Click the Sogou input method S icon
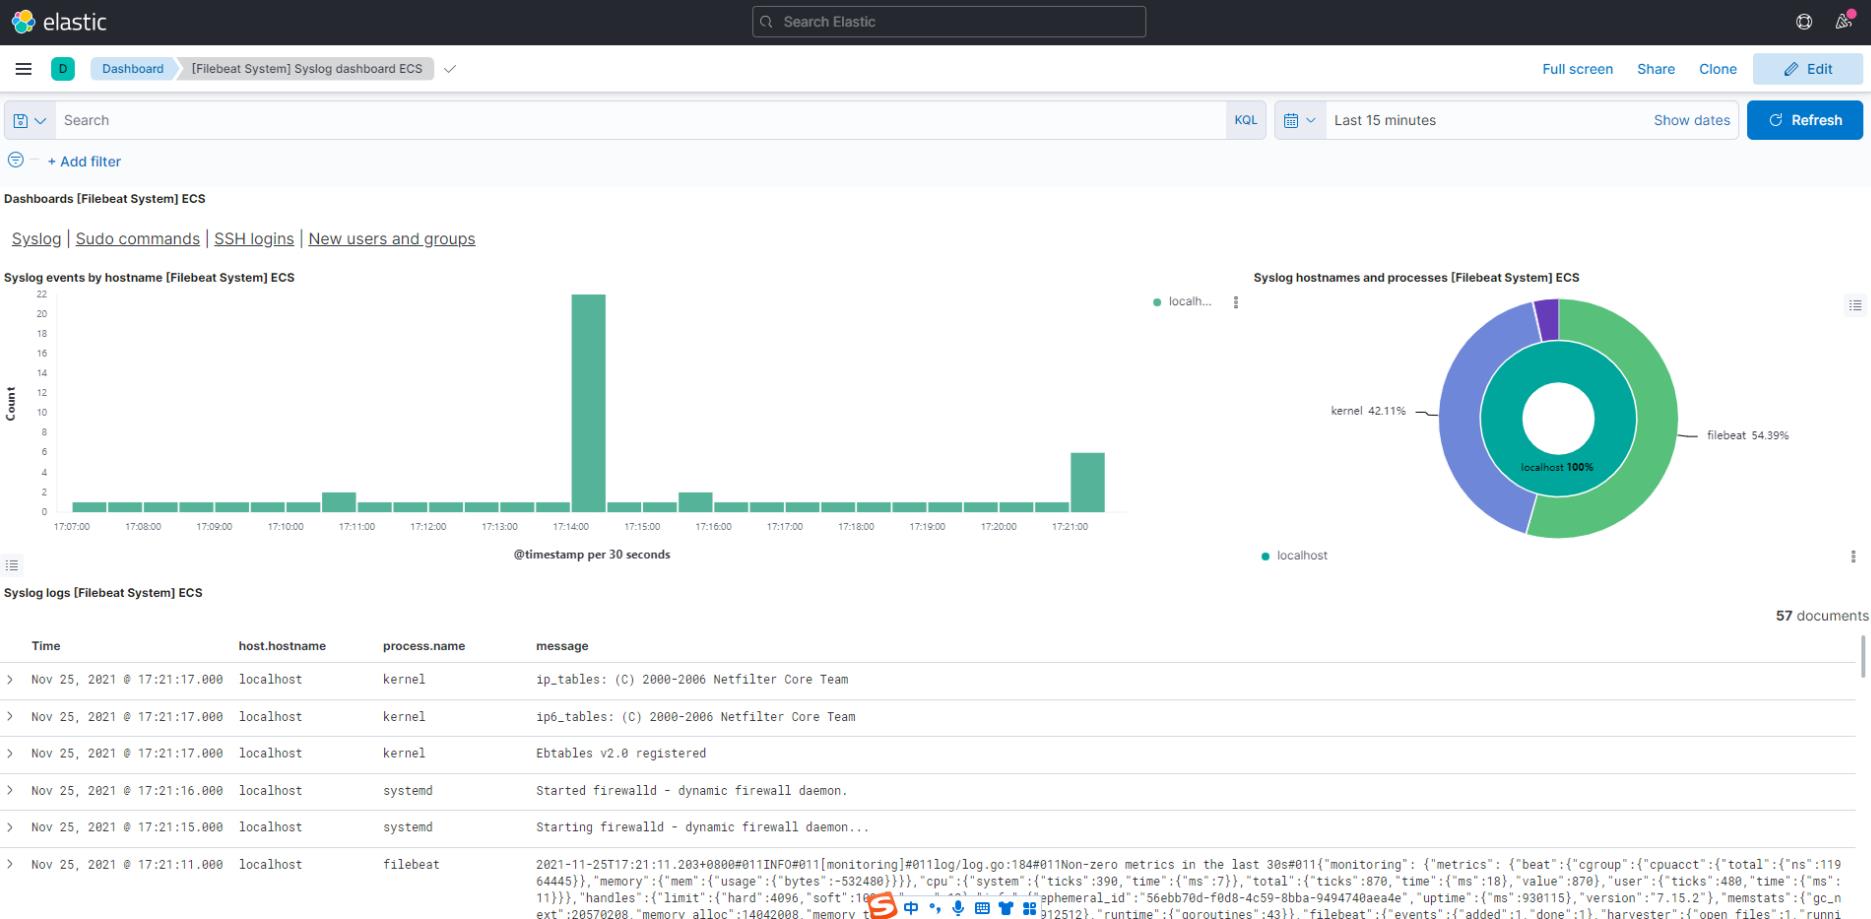 tap(882, 906)
